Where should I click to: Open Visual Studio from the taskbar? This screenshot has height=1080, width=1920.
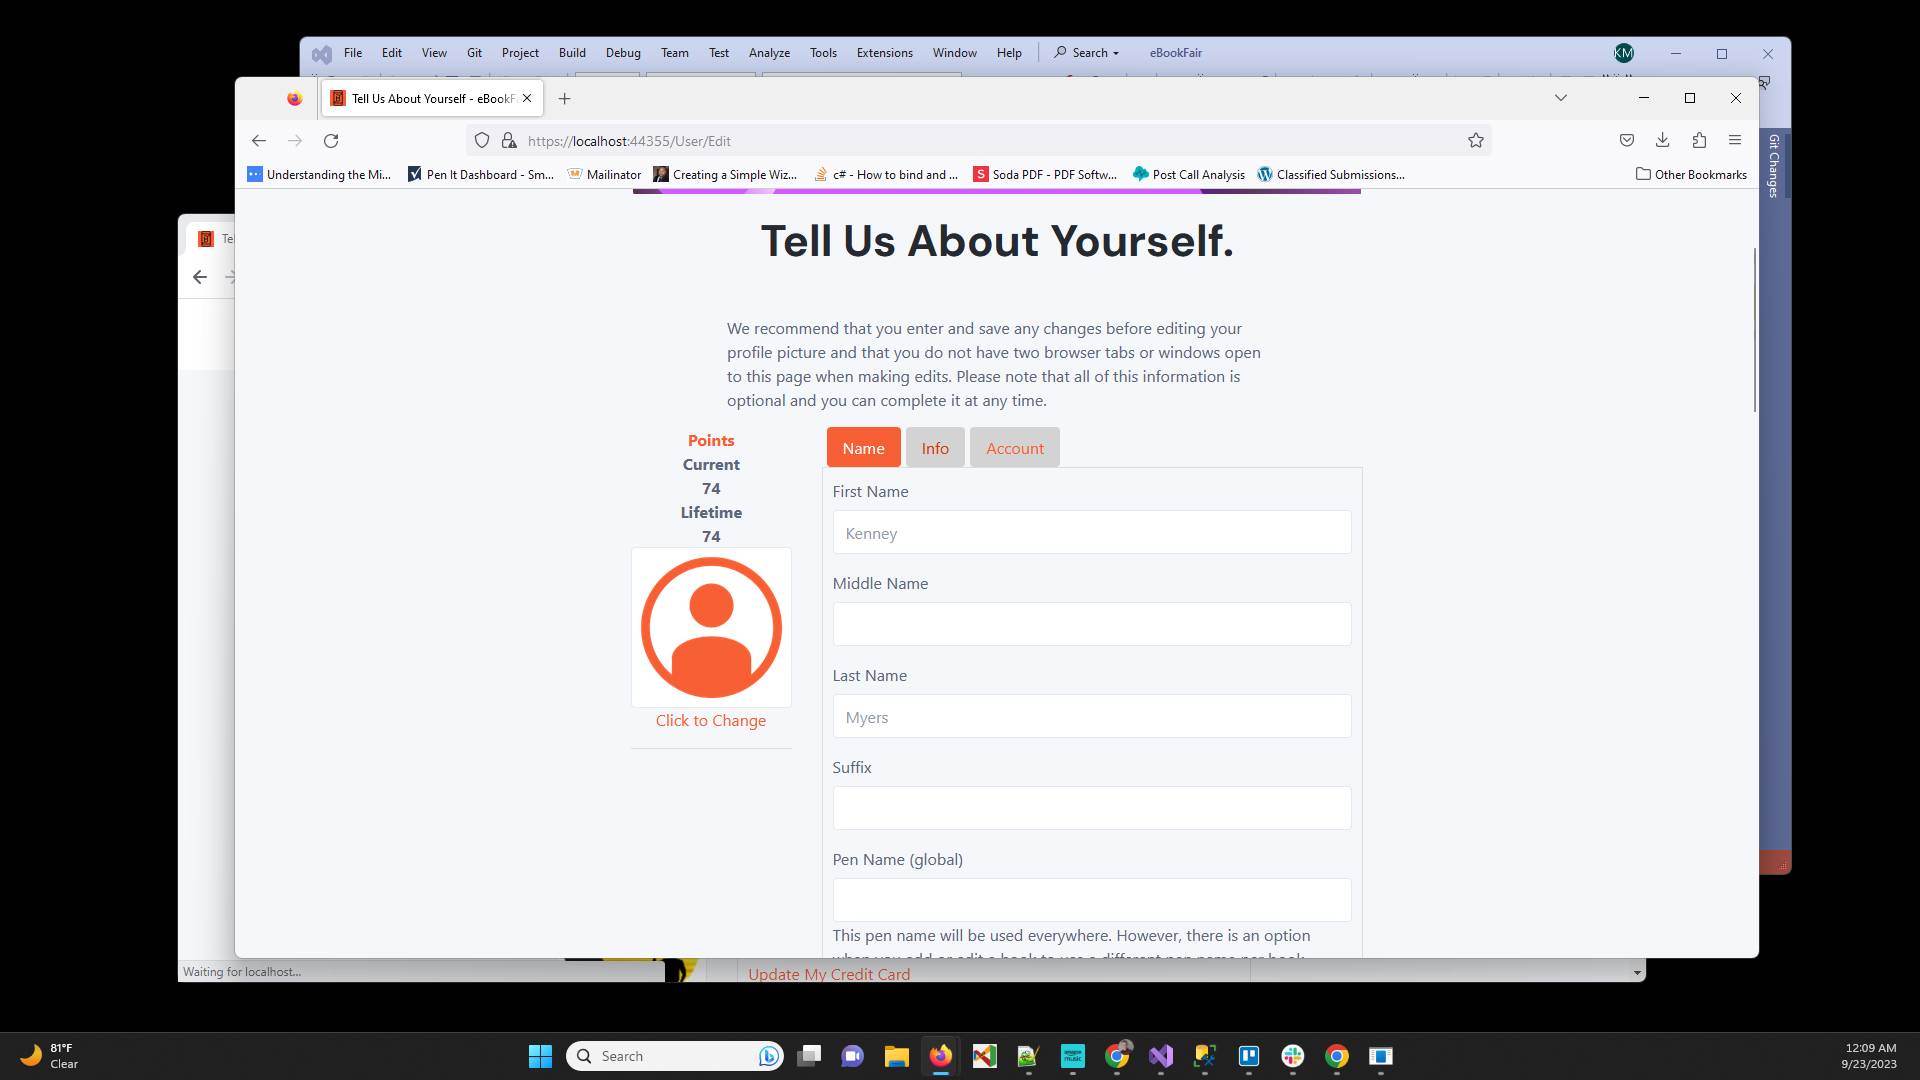[1161, 1056]
